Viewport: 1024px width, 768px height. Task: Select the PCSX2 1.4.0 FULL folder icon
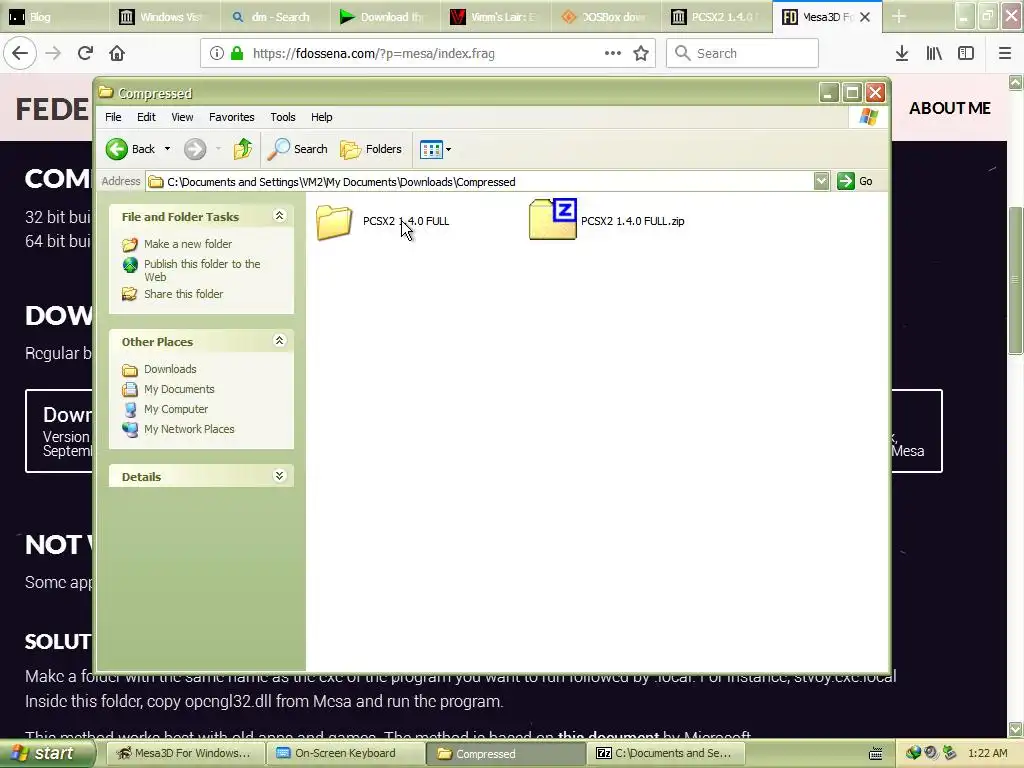334,221
